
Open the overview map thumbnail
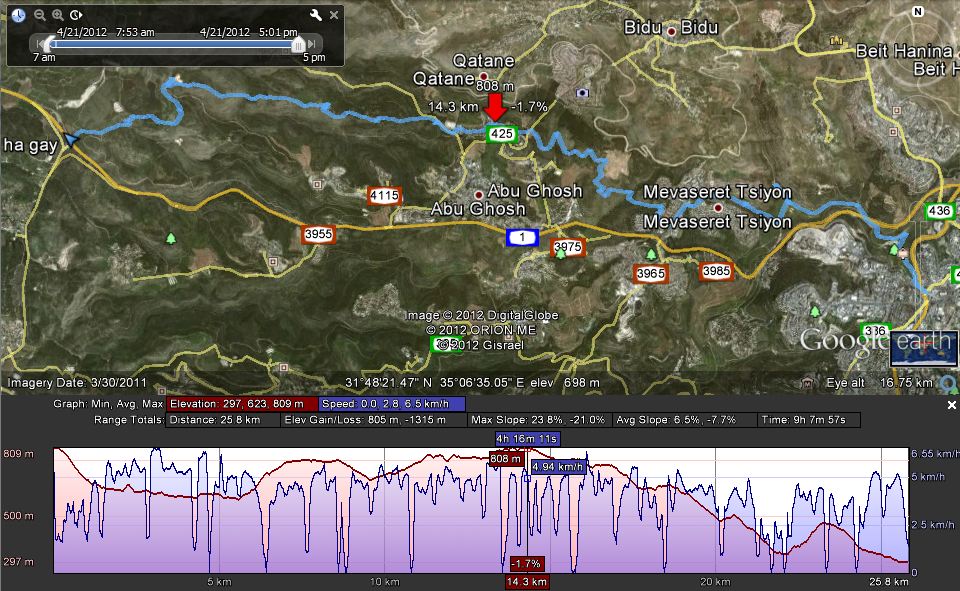[x=923, y=350]
